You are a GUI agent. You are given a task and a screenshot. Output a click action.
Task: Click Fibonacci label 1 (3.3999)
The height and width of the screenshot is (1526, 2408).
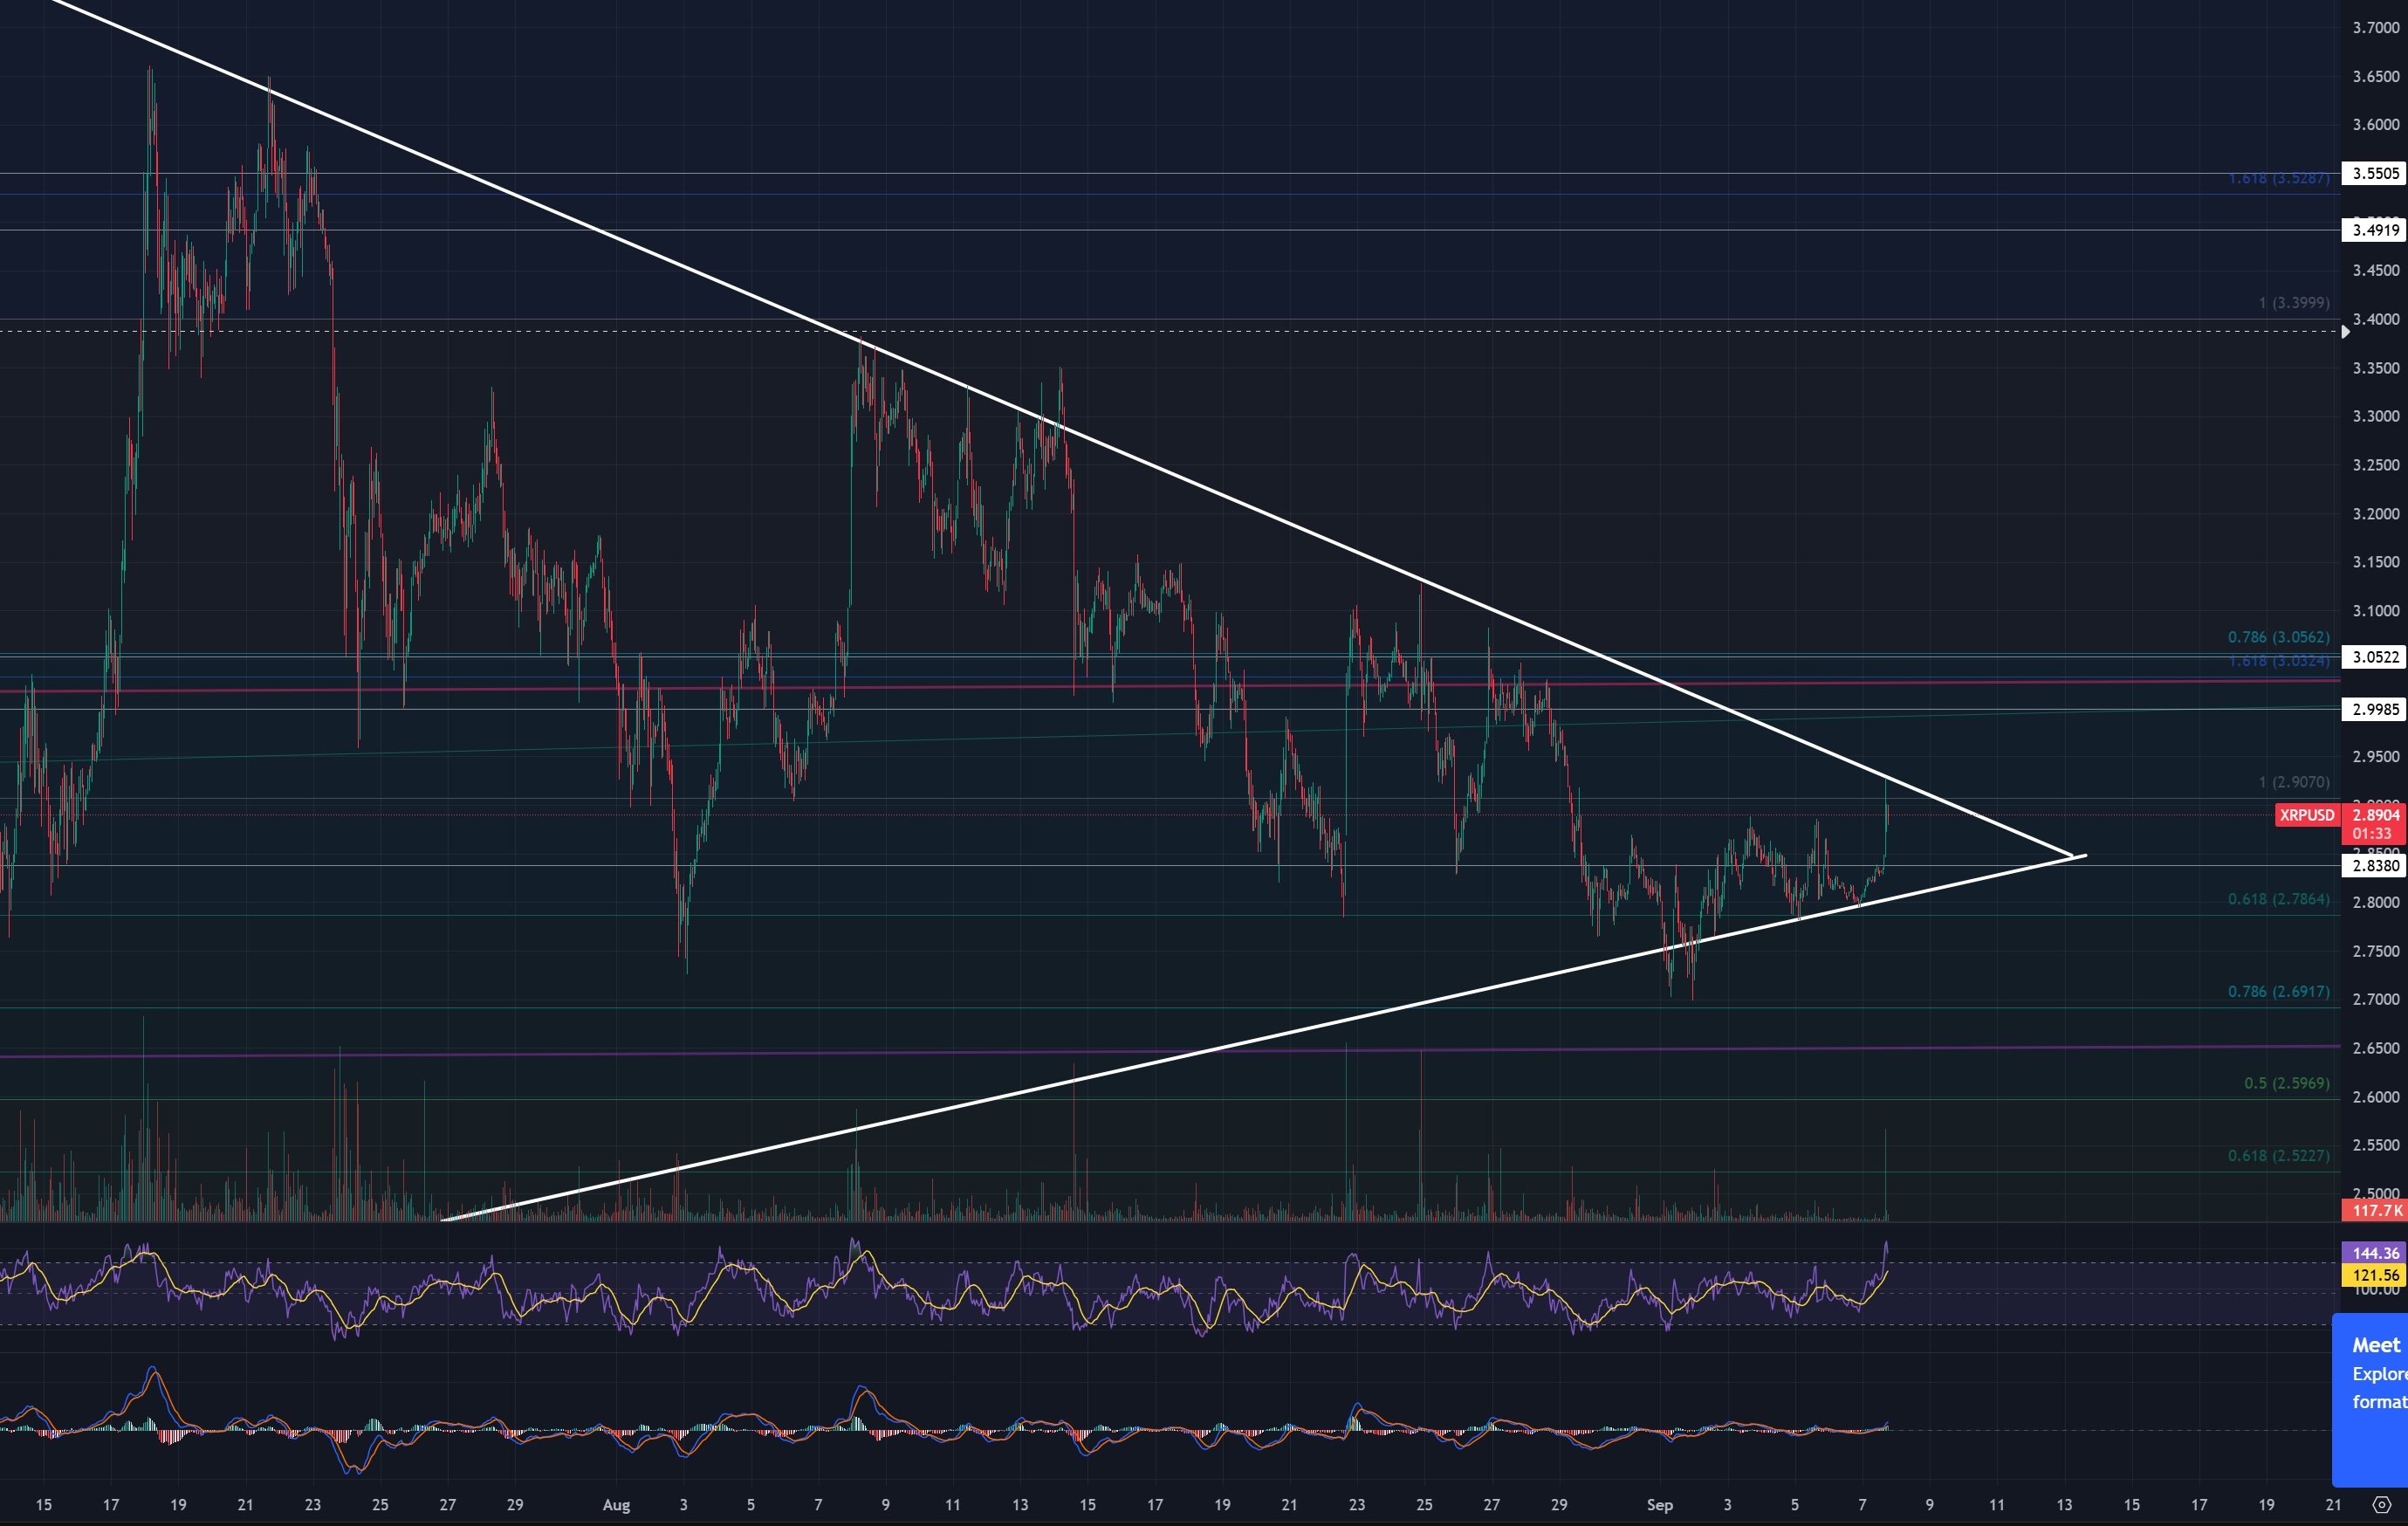point(2294,302)
